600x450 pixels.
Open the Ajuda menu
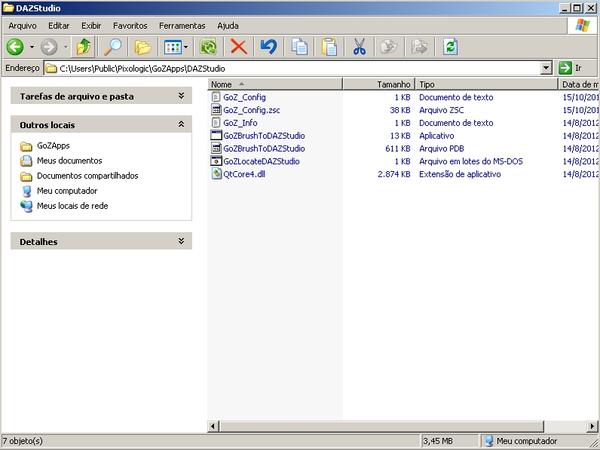(x=228, y=26)
